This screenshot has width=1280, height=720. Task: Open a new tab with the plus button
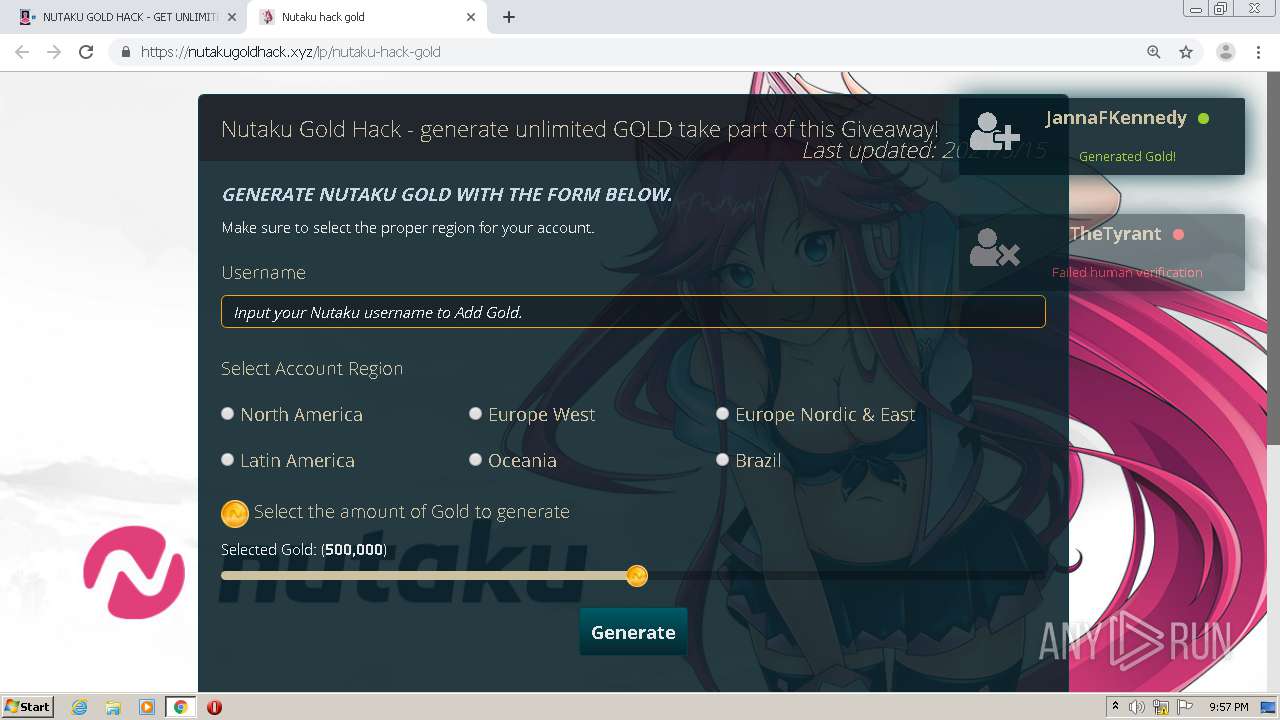coord(508,17)
